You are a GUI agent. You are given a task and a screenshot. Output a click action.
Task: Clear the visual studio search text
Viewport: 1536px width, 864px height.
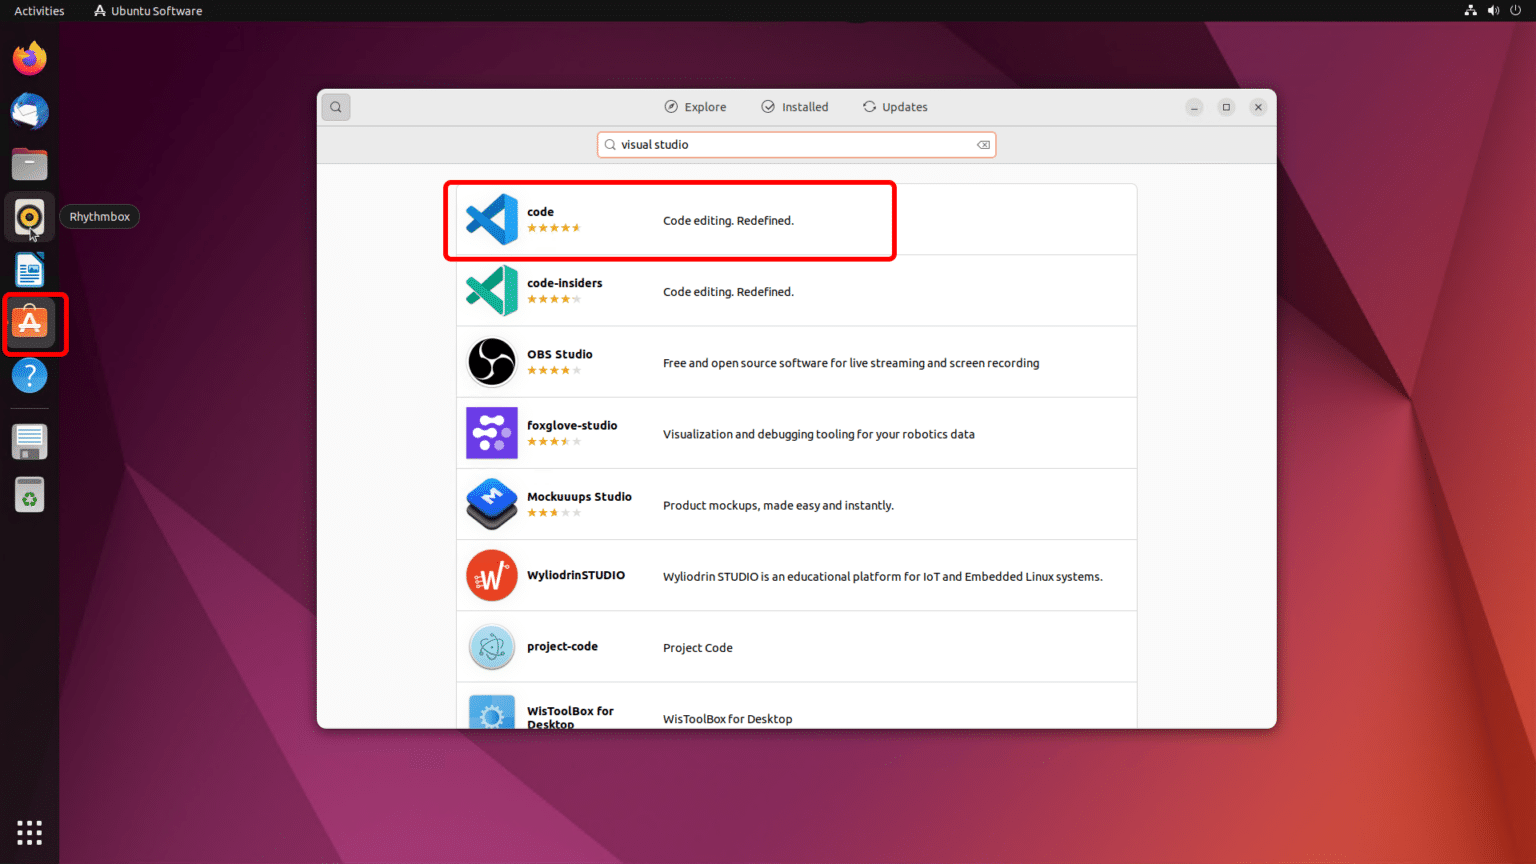983,144
